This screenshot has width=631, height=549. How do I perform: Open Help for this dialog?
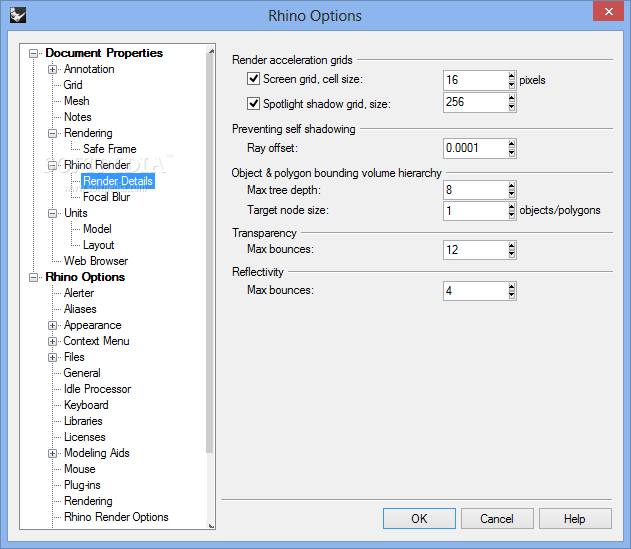(x=575, y=518)
